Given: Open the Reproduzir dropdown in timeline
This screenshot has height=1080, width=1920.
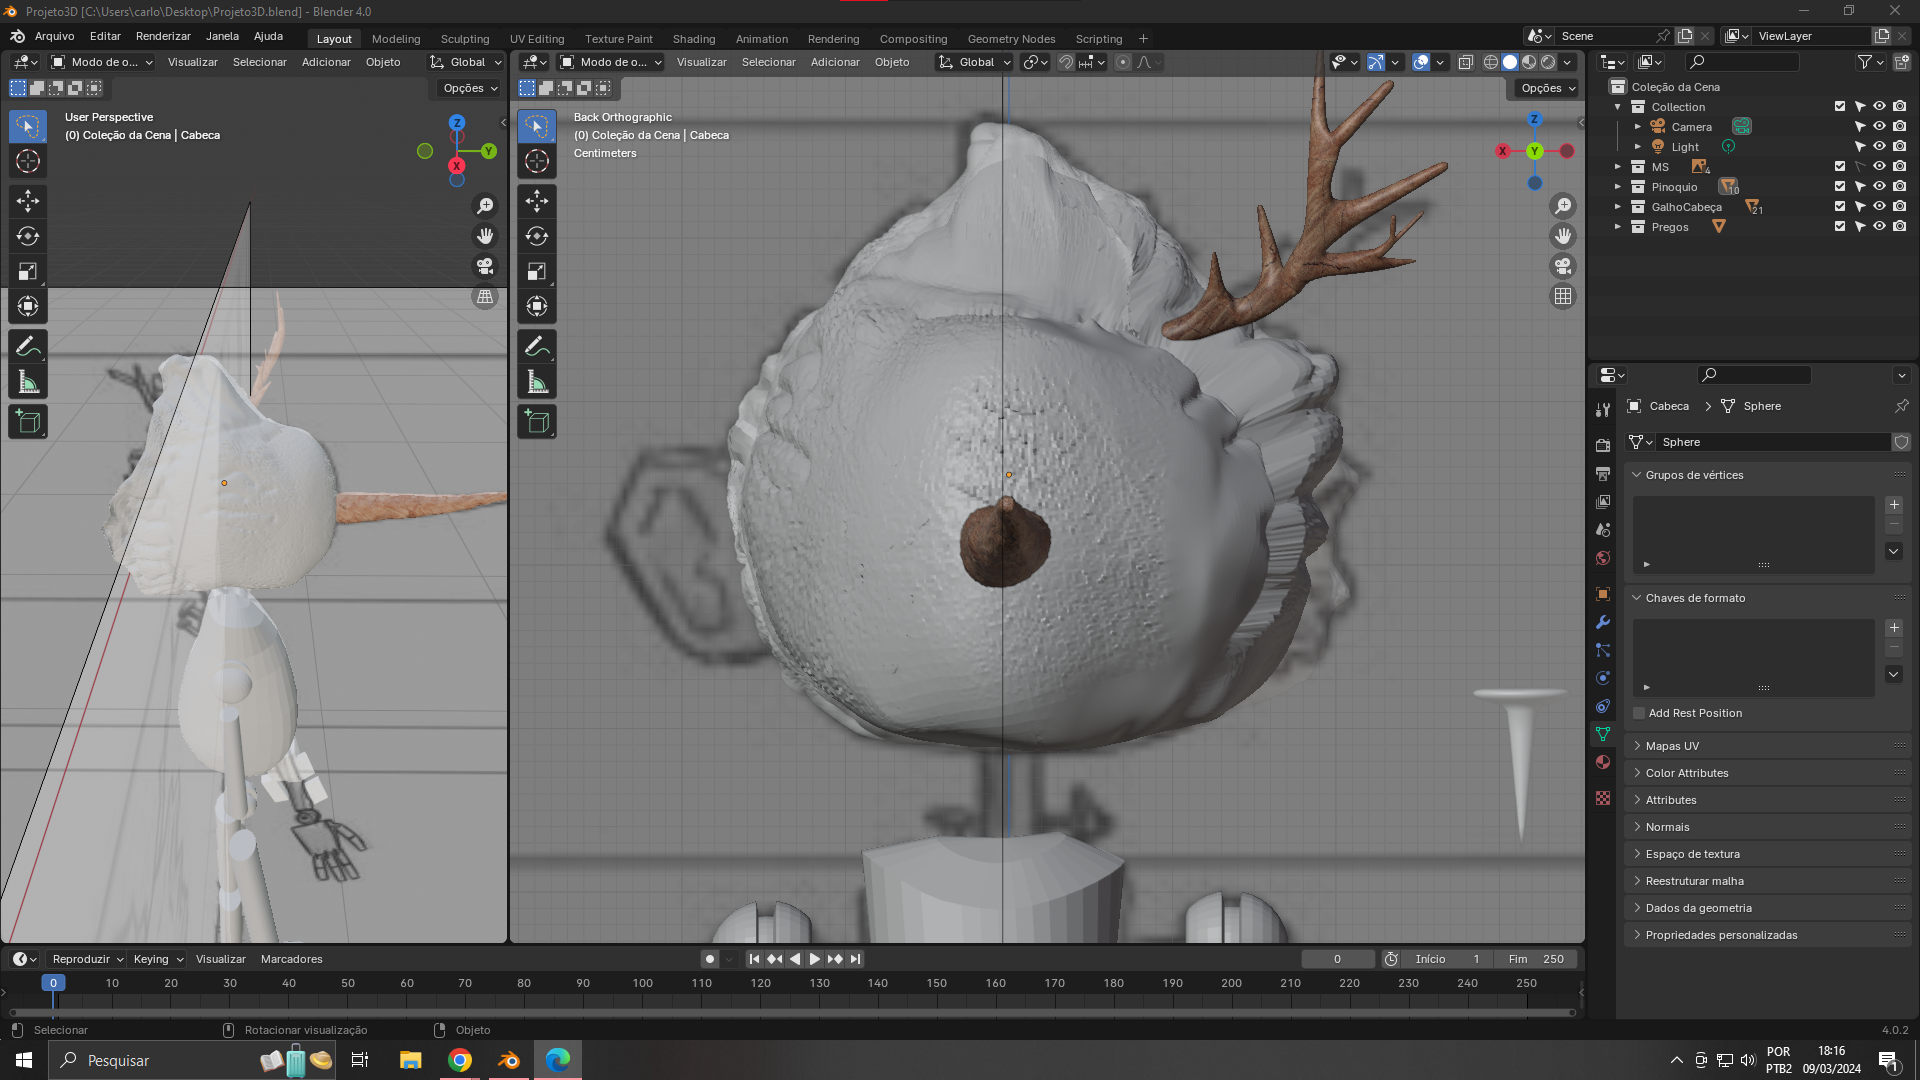Looking at the screenshot, I should pyautogui.click(x=87, y=959).
